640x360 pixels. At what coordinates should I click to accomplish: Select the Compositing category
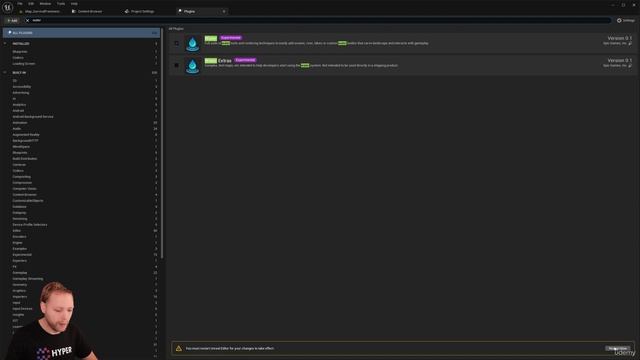[x=22, y=177]
